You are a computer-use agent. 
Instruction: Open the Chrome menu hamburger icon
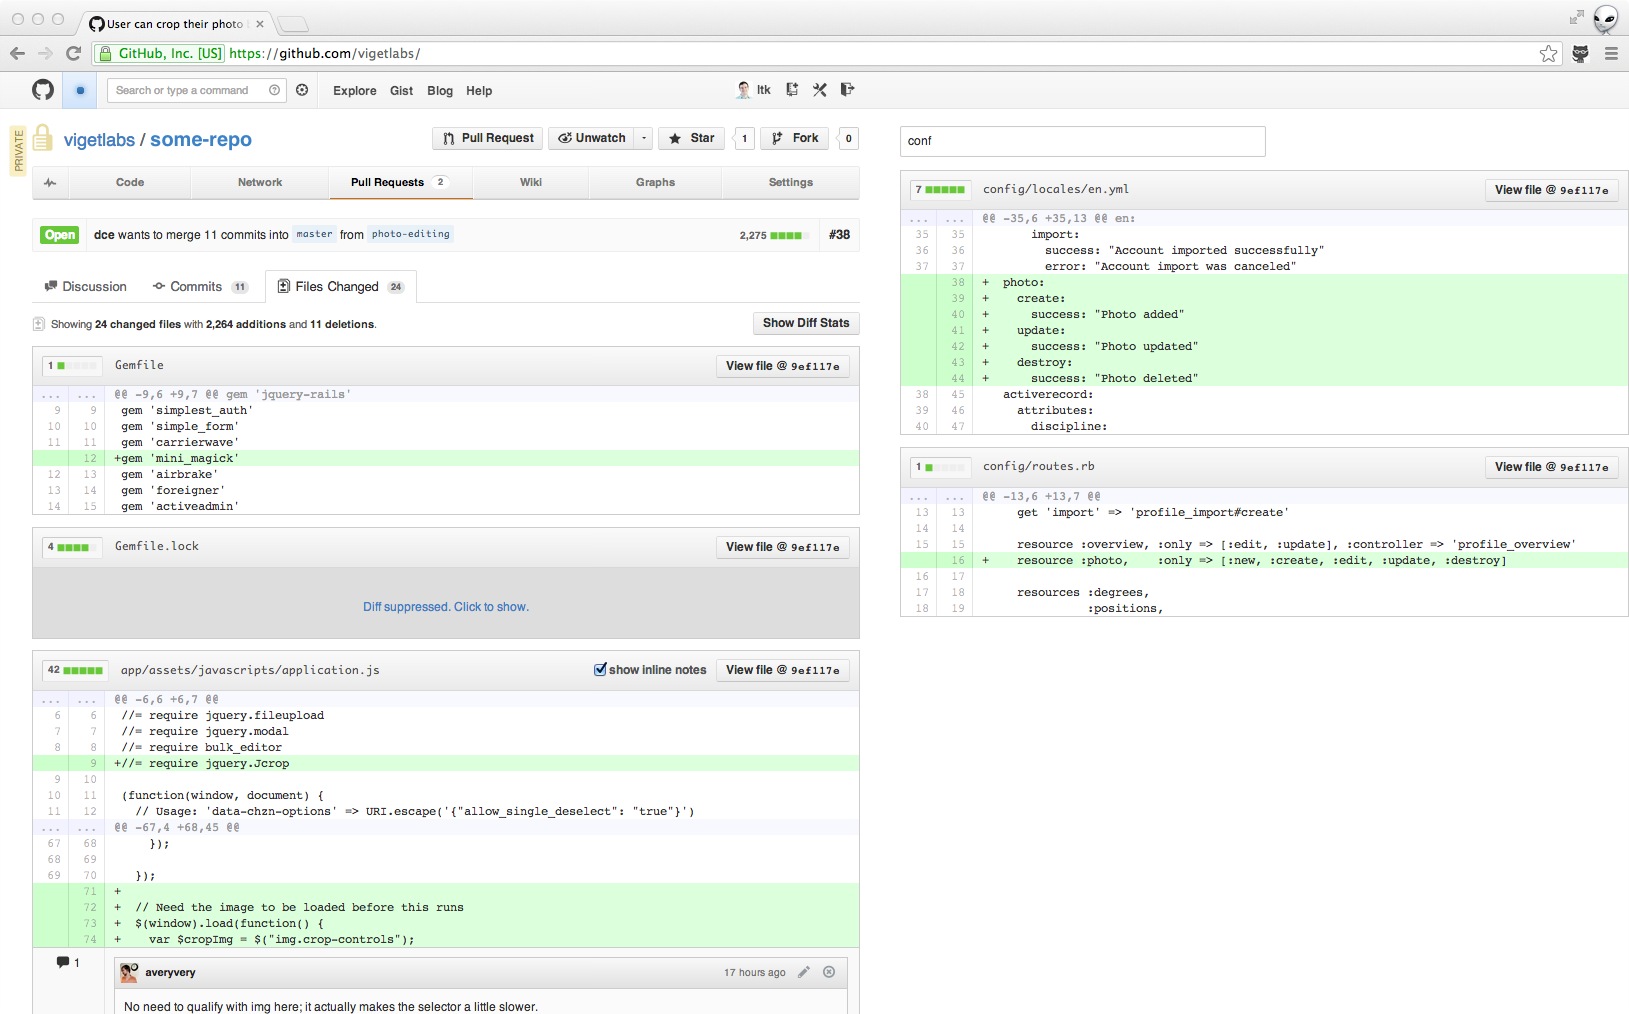point(1611,54)
